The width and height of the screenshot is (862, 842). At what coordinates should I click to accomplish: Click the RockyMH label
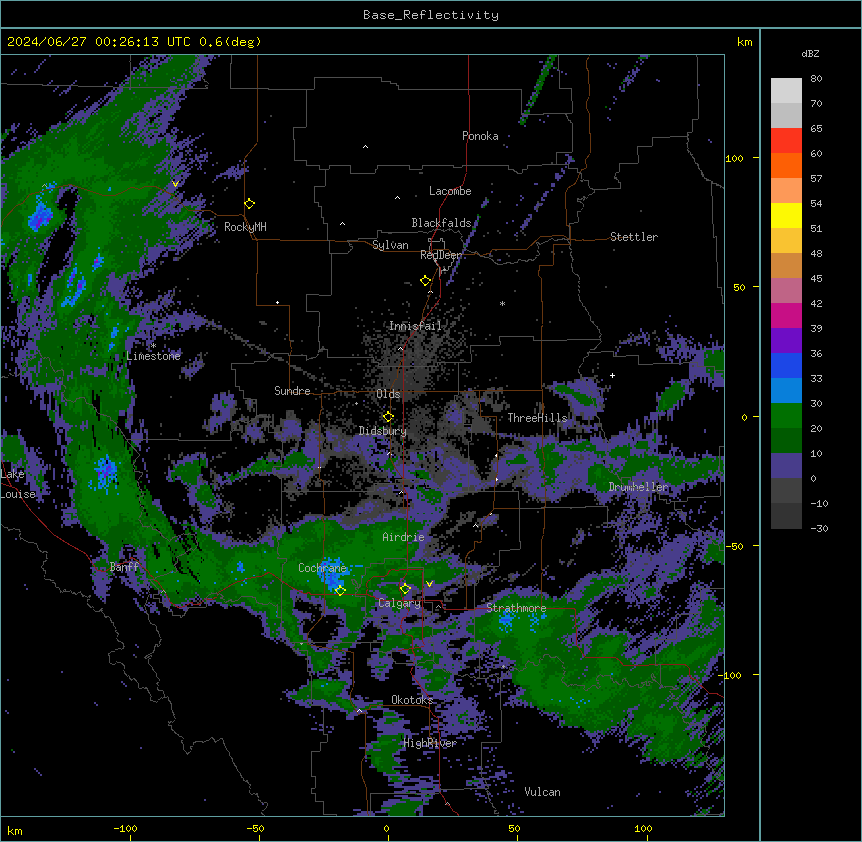(245, 227)
